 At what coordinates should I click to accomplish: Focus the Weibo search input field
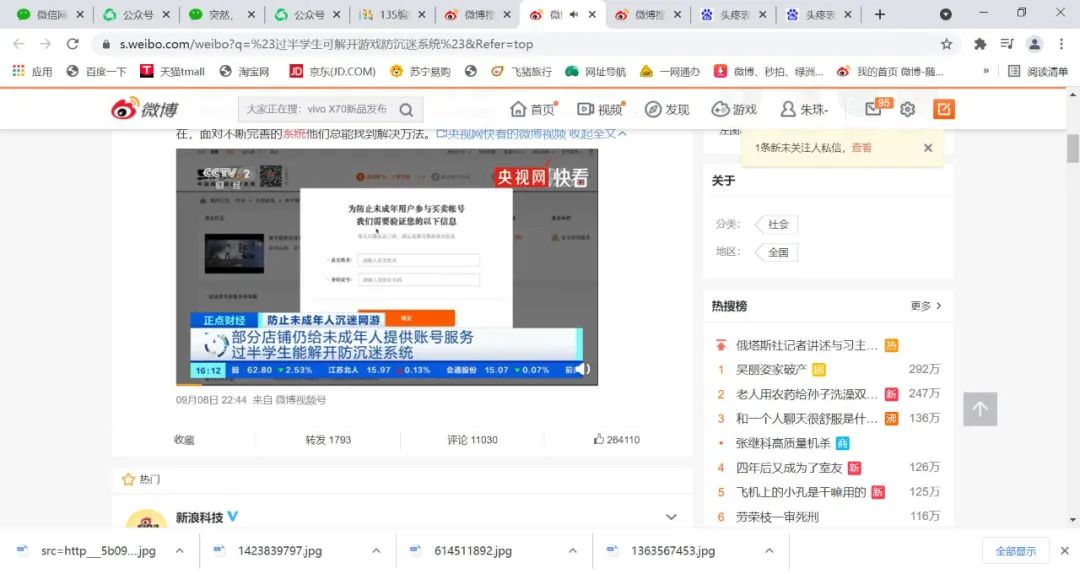click(318, 110)
